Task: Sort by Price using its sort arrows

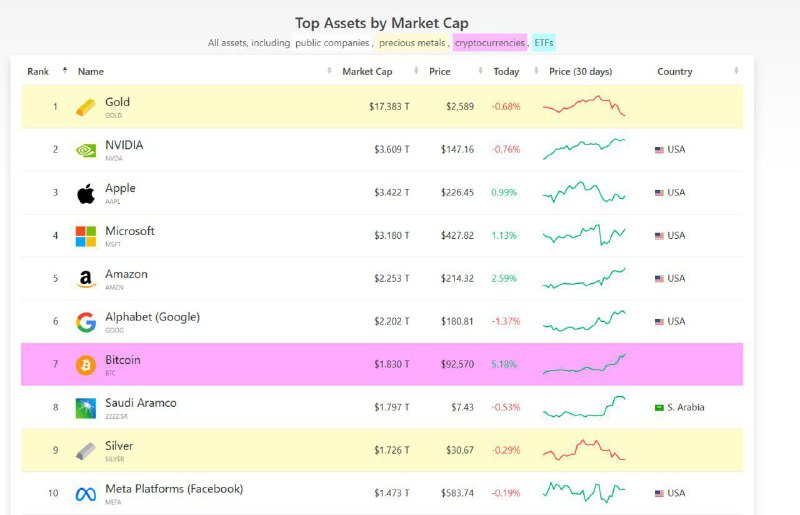Action: (x=480, y=70)
